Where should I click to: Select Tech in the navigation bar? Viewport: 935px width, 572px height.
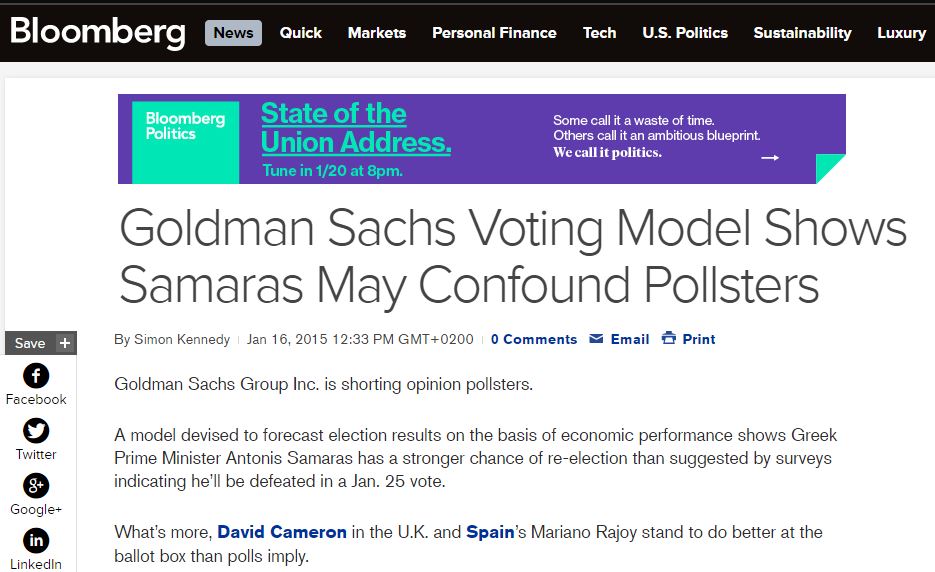(599, 33)
